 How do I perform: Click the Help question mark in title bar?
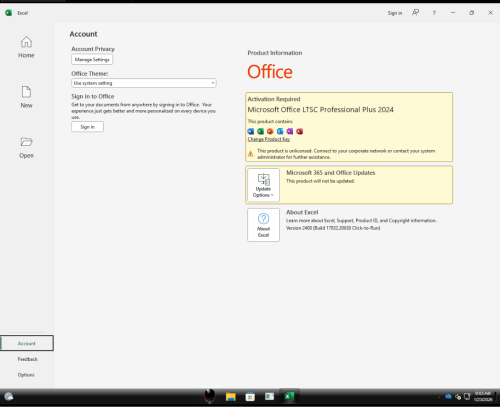pyautogui.click(x=434, y=13)
